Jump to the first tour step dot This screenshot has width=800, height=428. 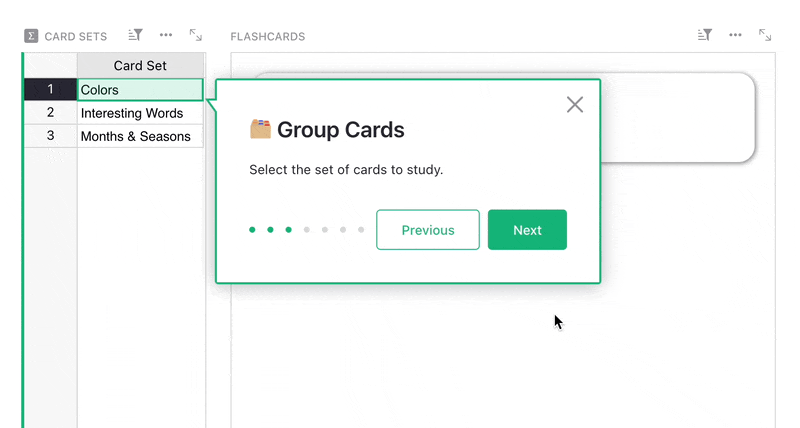click(252, 230)
